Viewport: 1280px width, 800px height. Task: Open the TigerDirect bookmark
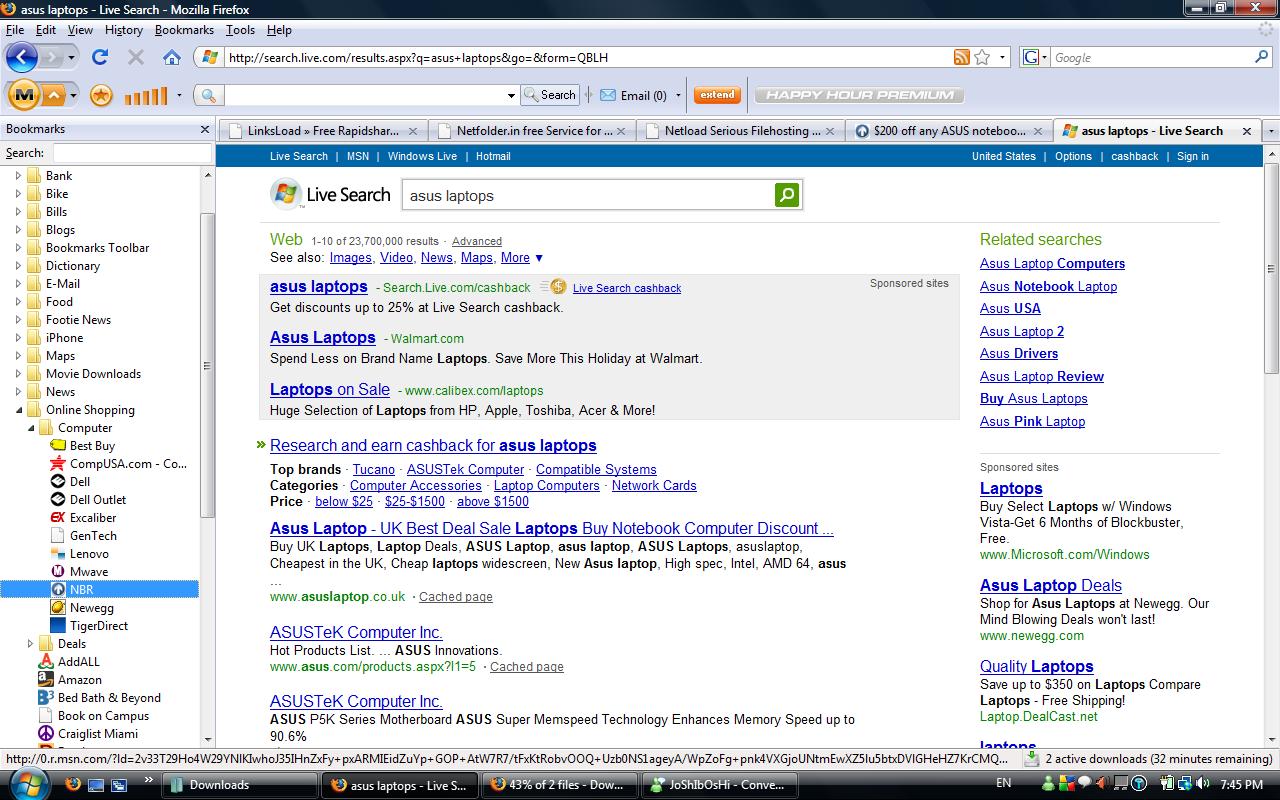99,626
